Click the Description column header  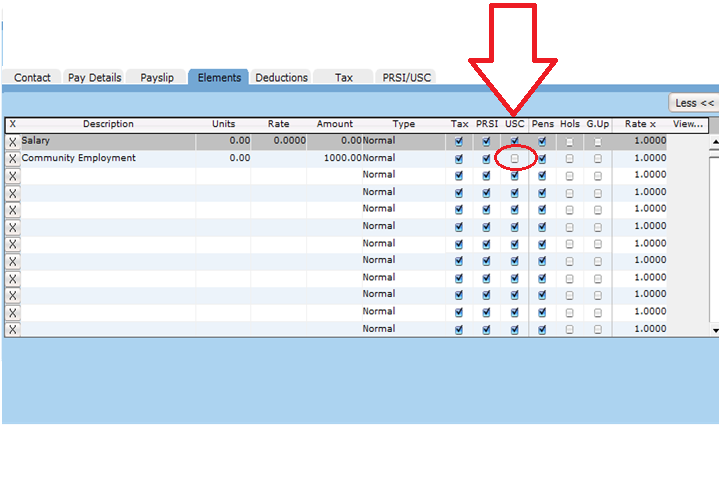click(108, 125)
